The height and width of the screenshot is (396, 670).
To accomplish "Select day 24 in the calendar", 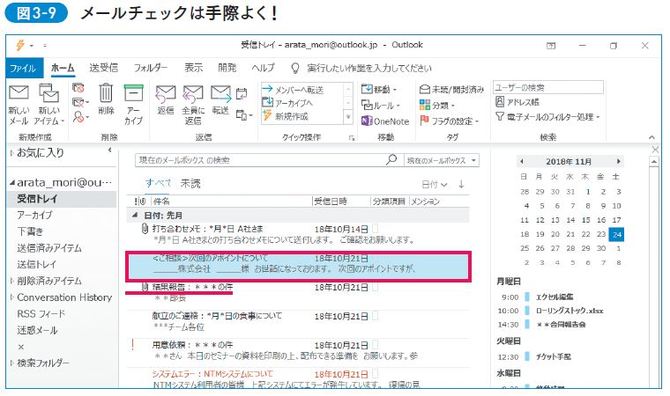I will point(617,235).
